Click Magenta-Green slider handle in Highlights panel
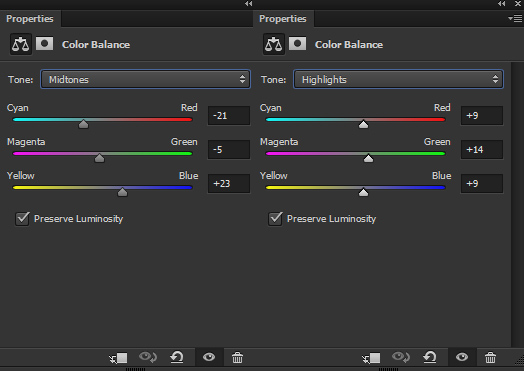524x371 pixels. [368, 158]
